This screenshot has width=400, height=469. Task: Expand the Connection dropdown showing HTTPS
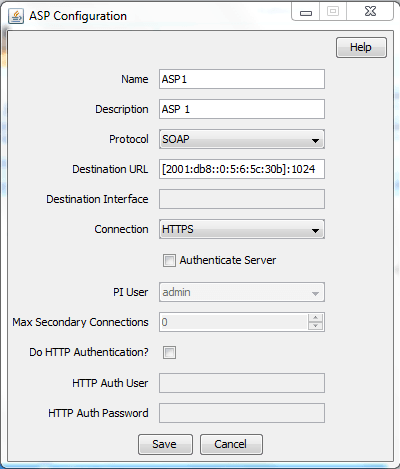[x=242, y=229]
